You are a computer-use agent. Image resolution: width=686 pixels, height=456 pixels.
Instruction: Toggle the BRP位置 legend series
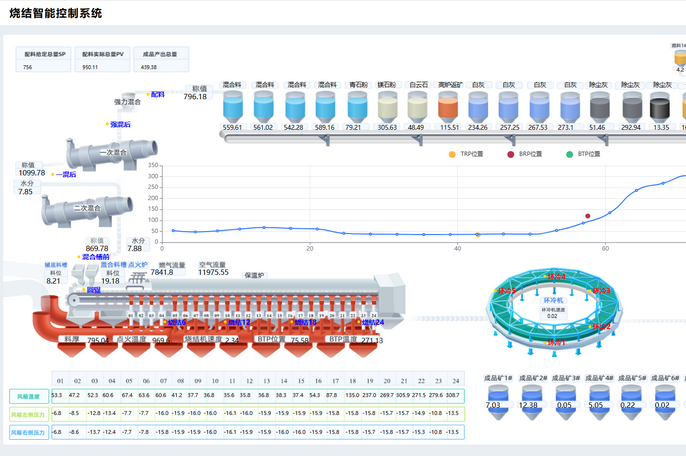click(x=525, y=155)
